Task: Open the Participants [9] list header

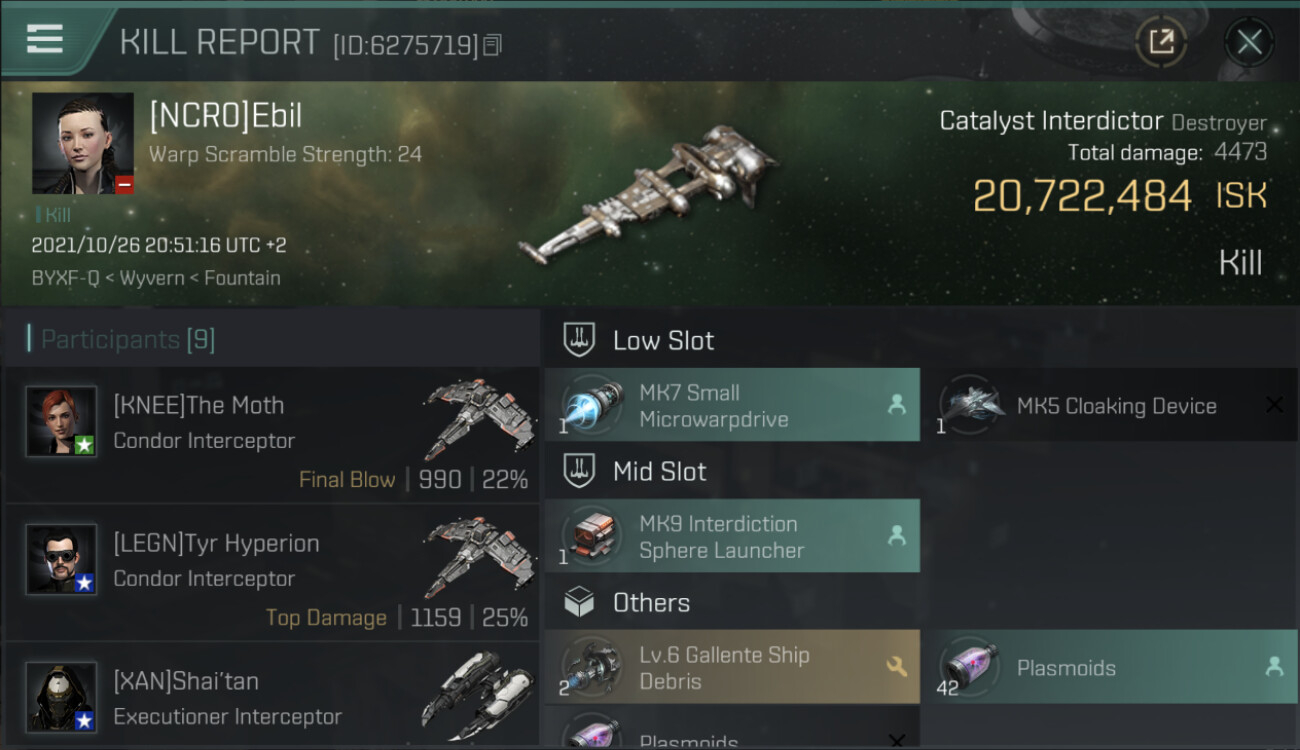Action: [128, 340]
